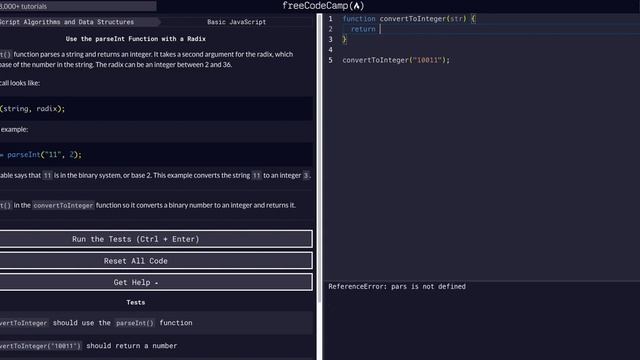This screenshot has width=640, height=360.
Task: Click the Tests heading
Action: (x=136, y=302)
